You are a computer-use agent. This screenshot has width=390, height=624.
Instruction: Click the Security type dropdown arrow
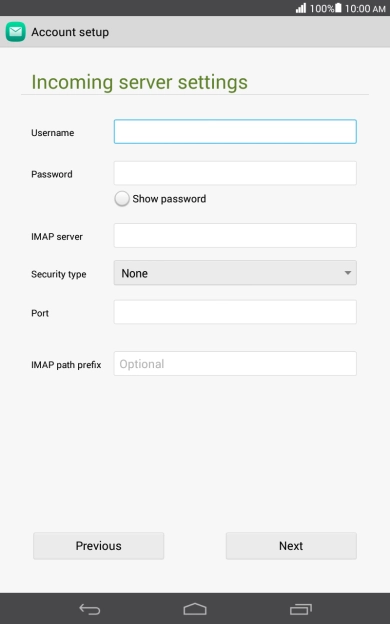pyautogui.click(x=347, y=273)
